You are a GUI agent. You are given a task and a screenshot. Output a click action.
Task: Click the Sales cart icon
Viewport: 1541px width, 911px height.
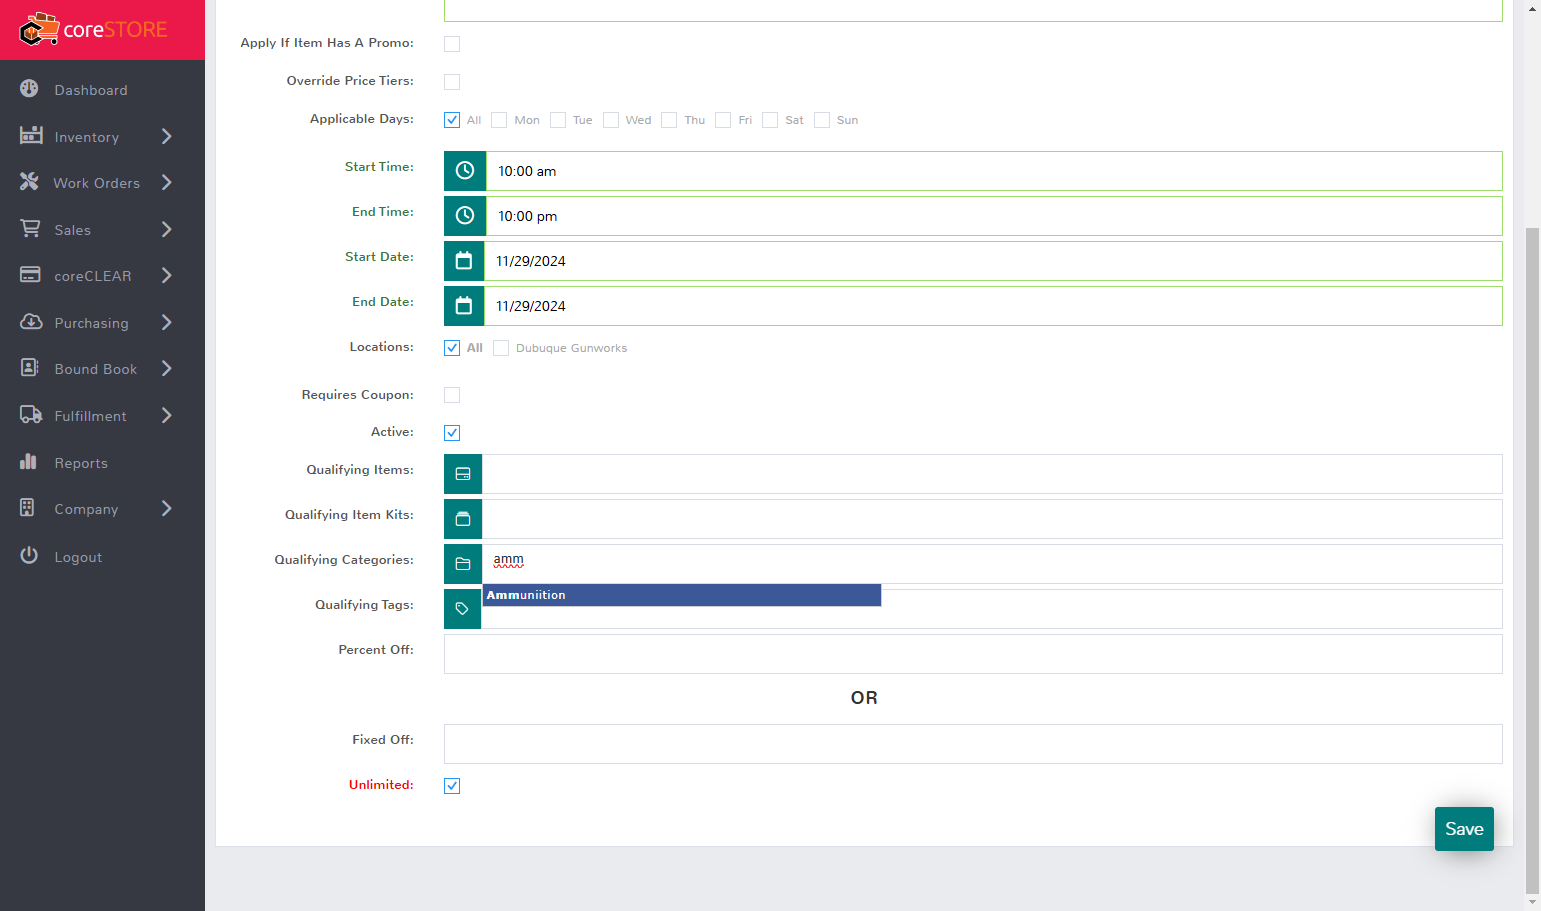pos(30,229)
